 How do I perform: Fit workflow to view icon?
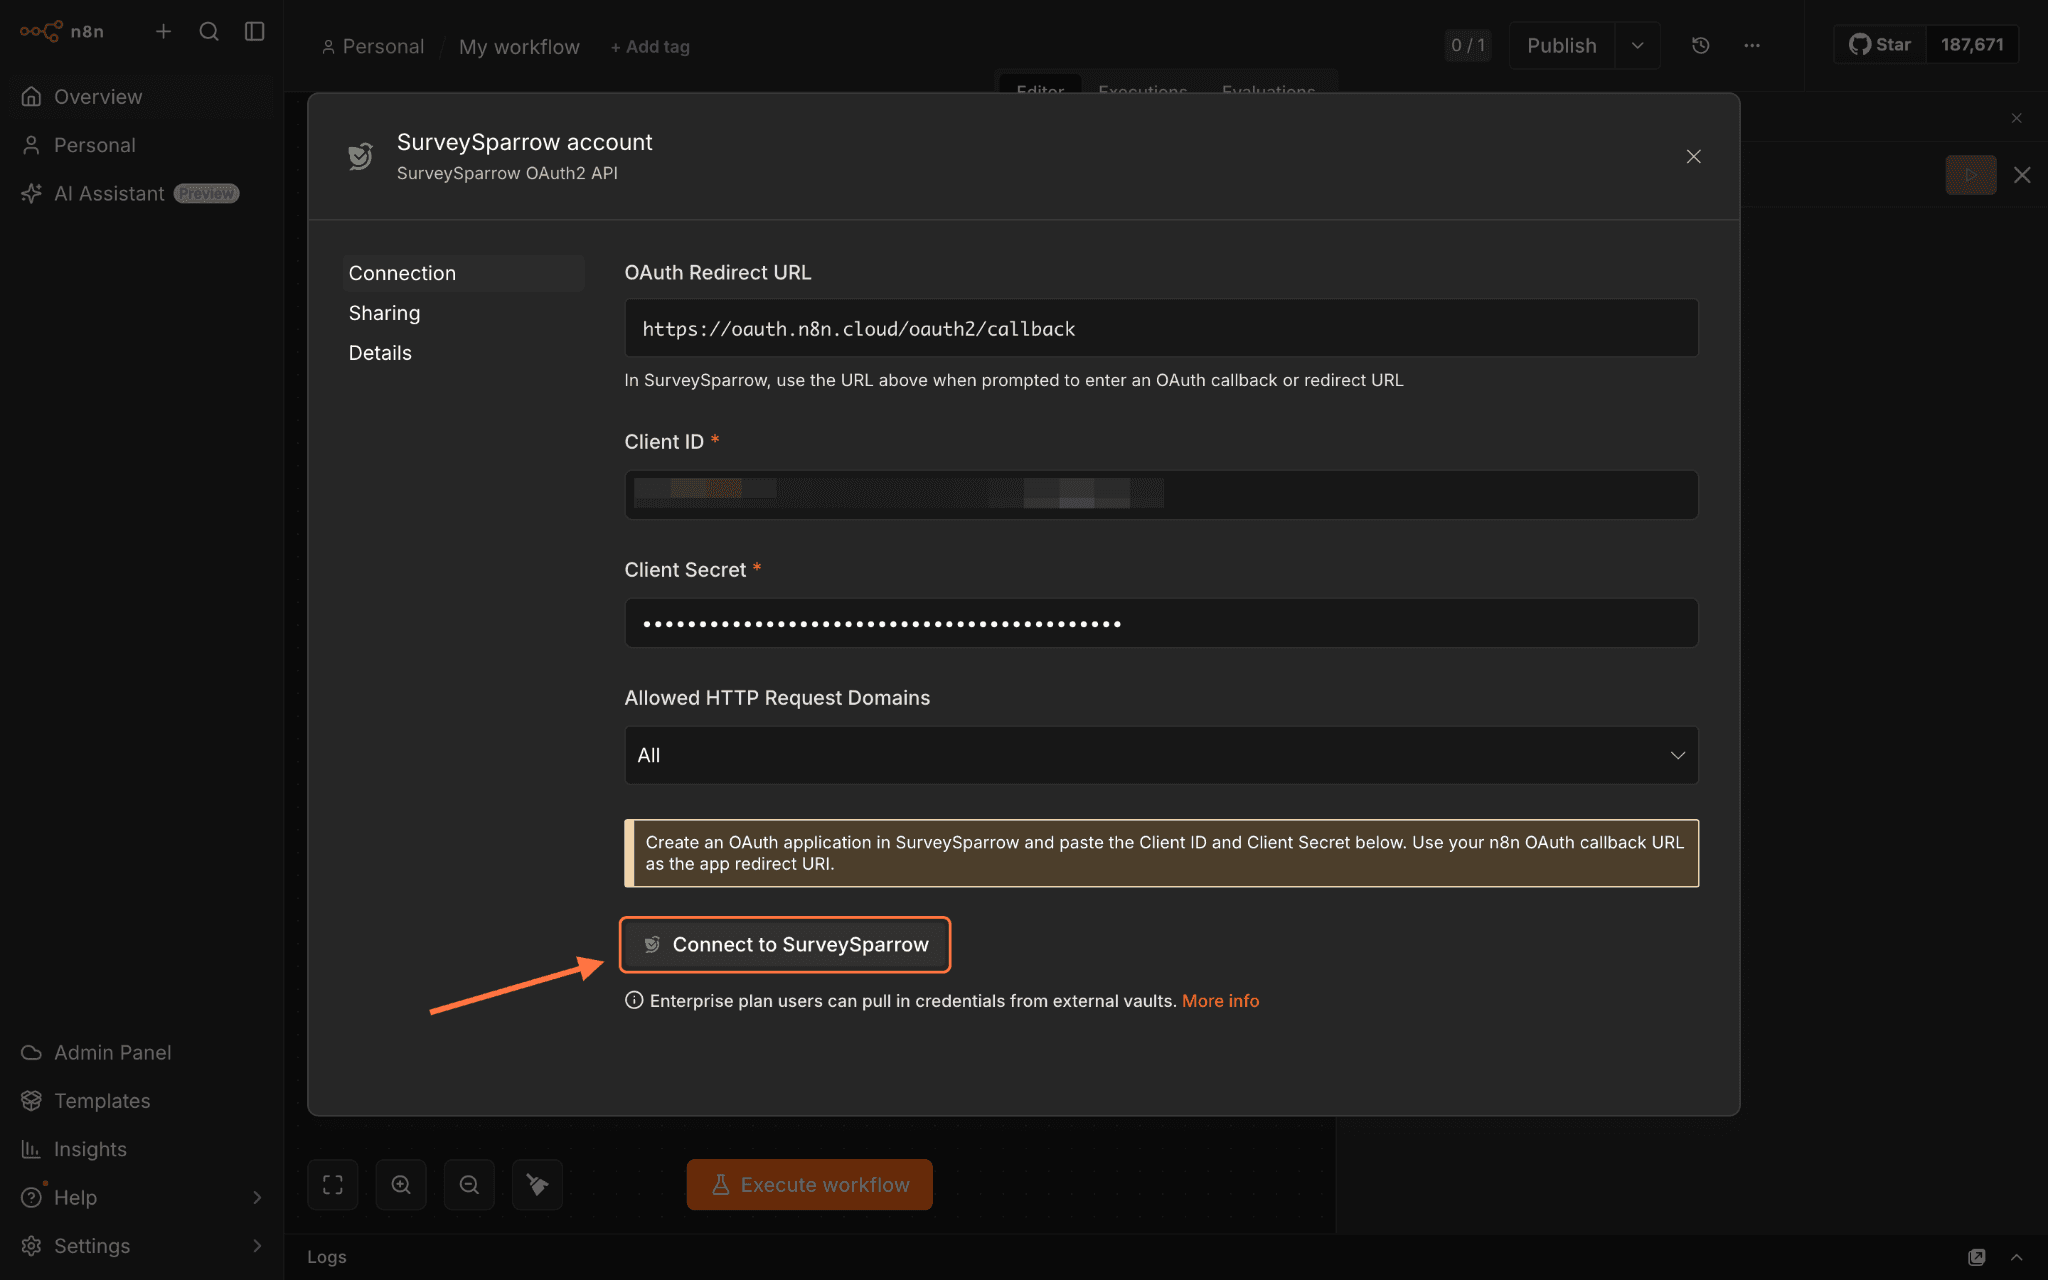tap(333, 1185)
